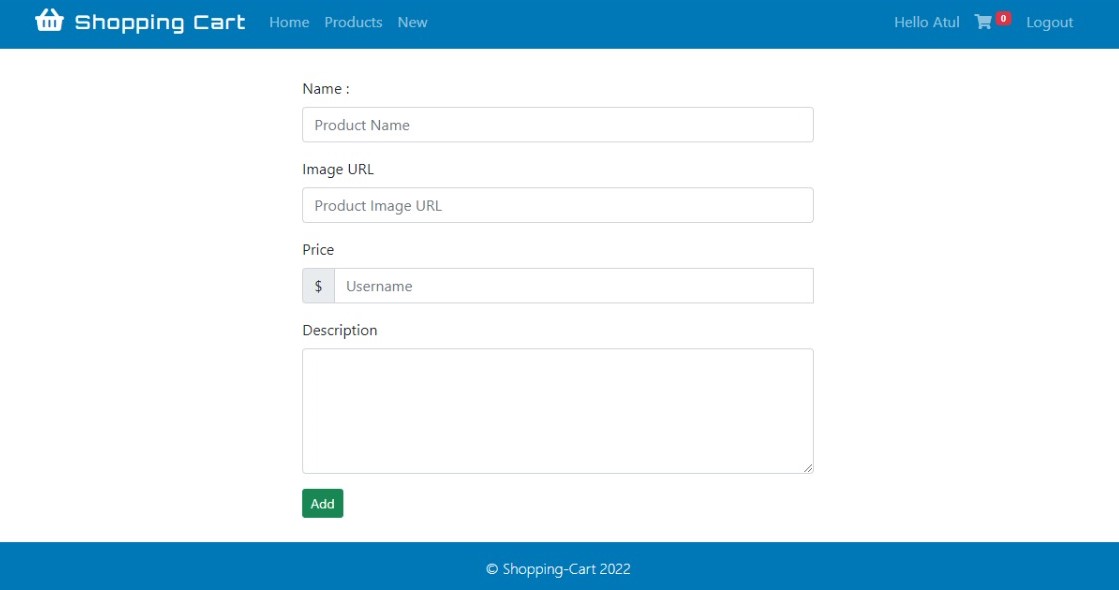
Task: Focus the Product Name input field
Action: pos(557,125)
